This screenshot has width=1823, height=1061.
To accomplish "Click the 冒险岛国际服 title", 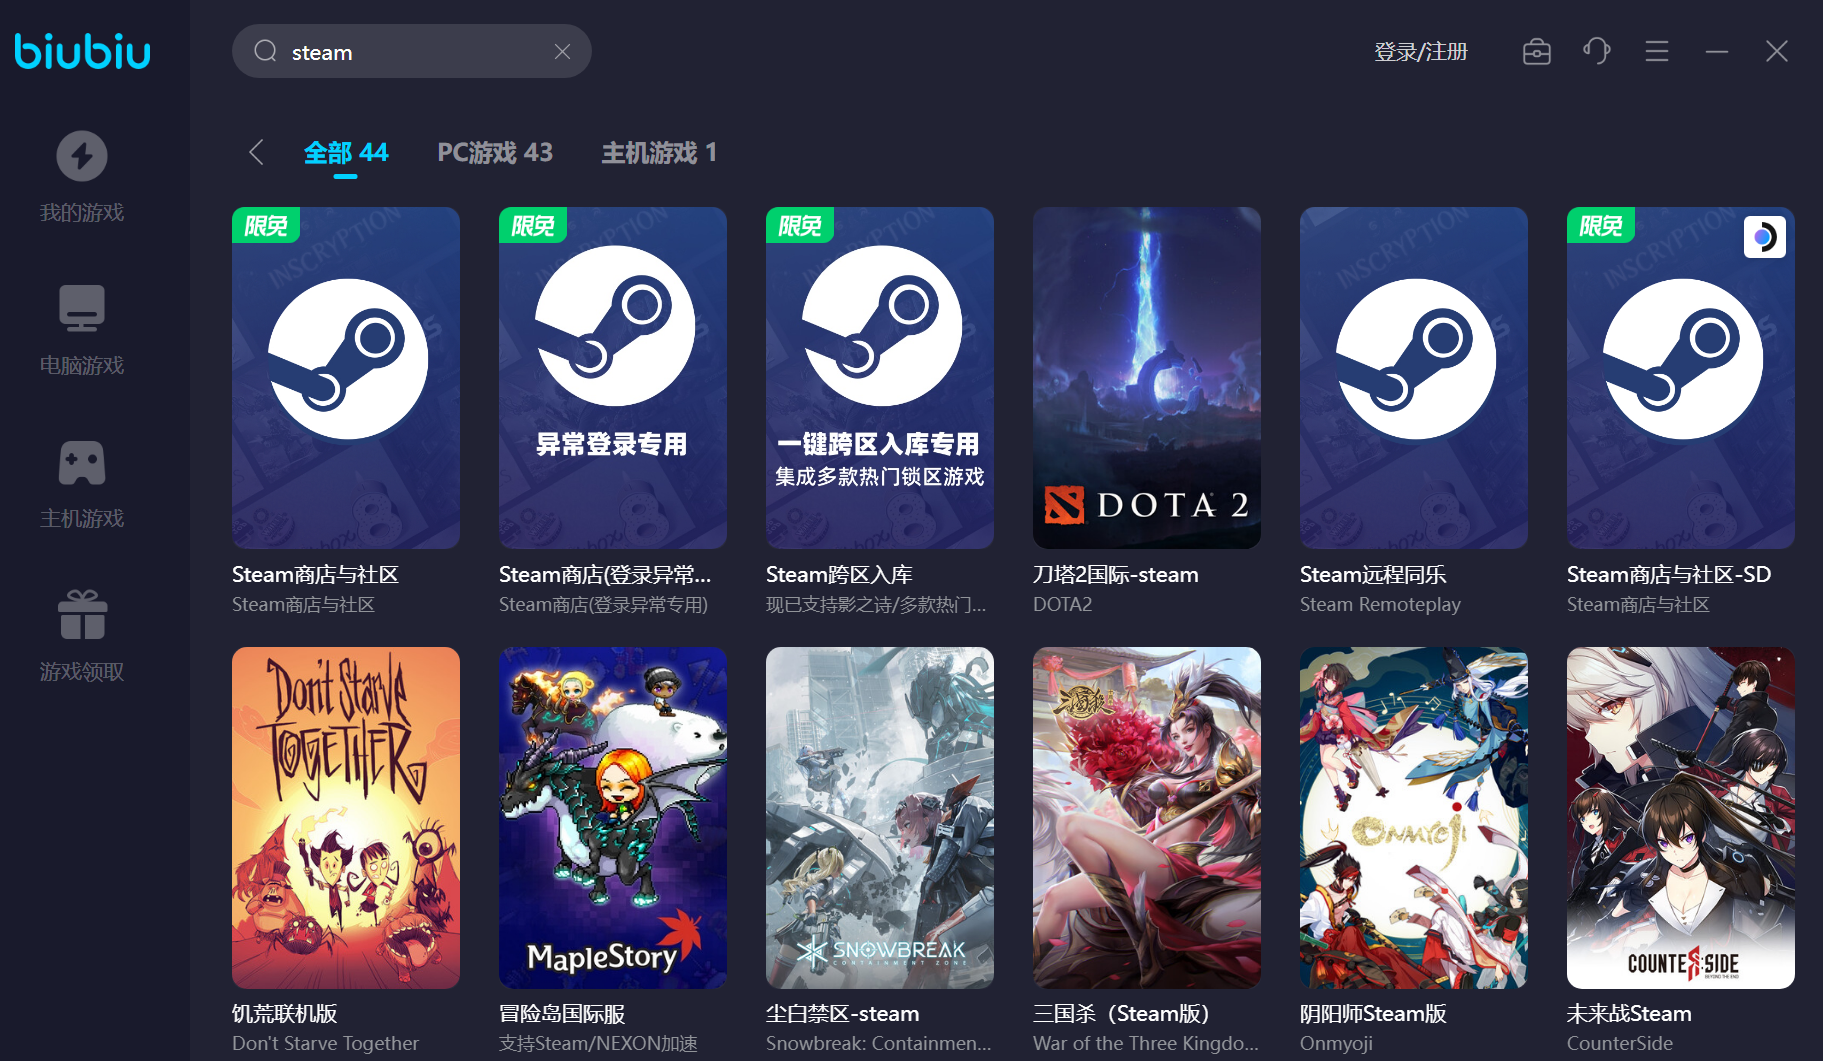I will tap(562, 1014).
